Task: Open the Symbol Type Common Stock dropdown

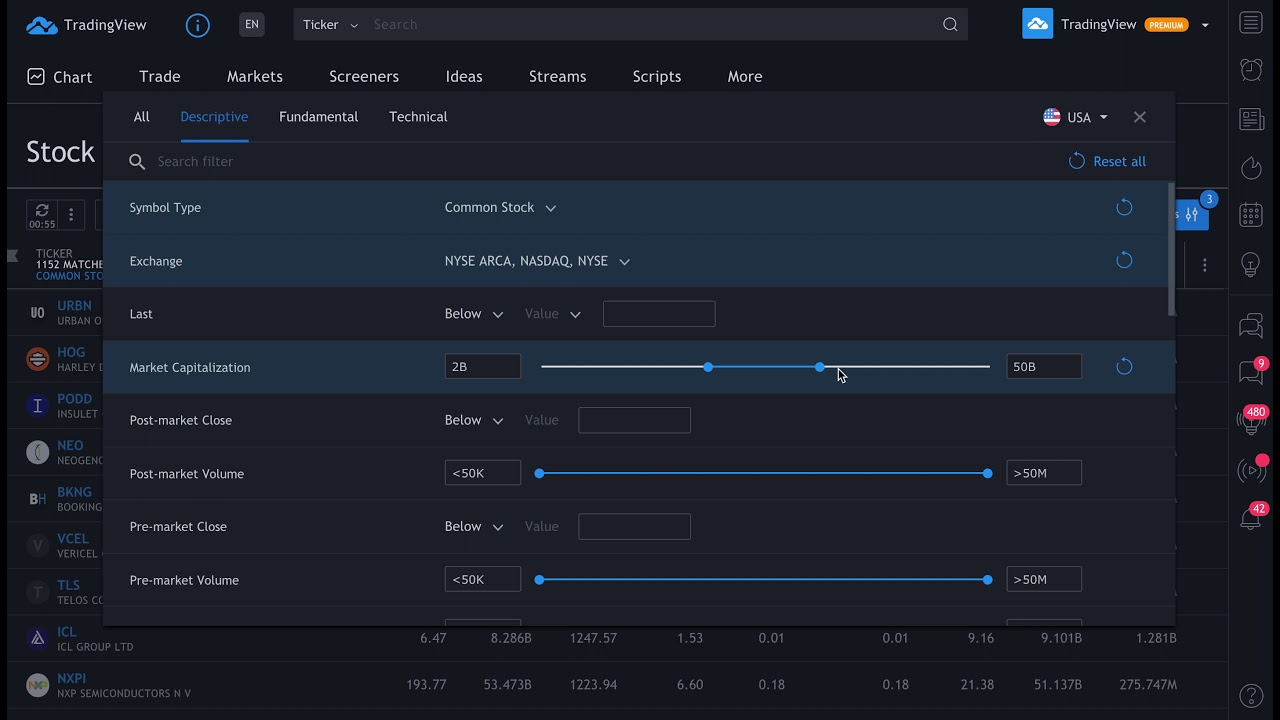Action: pyautogui.click(x=500, y=207)
